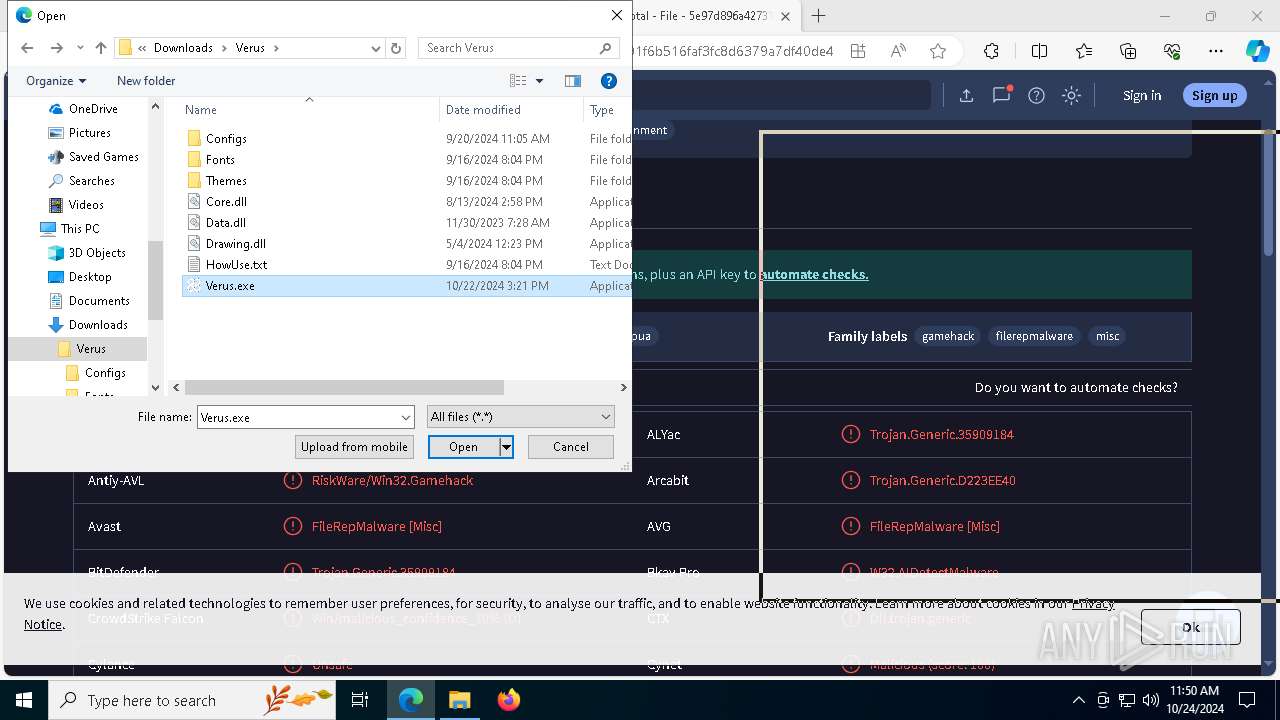Open File Explorer from the taskbar
This screenshot has width=1280, height=720.
click(x=459, y=700)
